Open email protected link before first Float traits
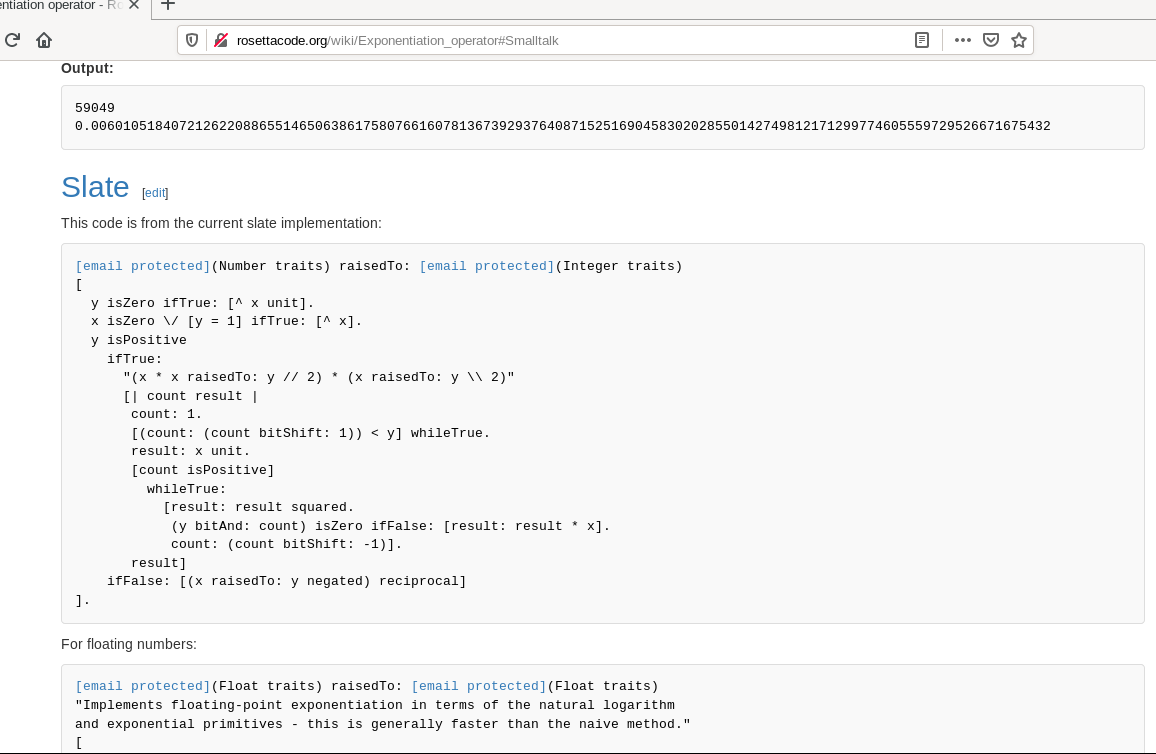This screenshot has width=1156, height=754. tap(142, 686)
